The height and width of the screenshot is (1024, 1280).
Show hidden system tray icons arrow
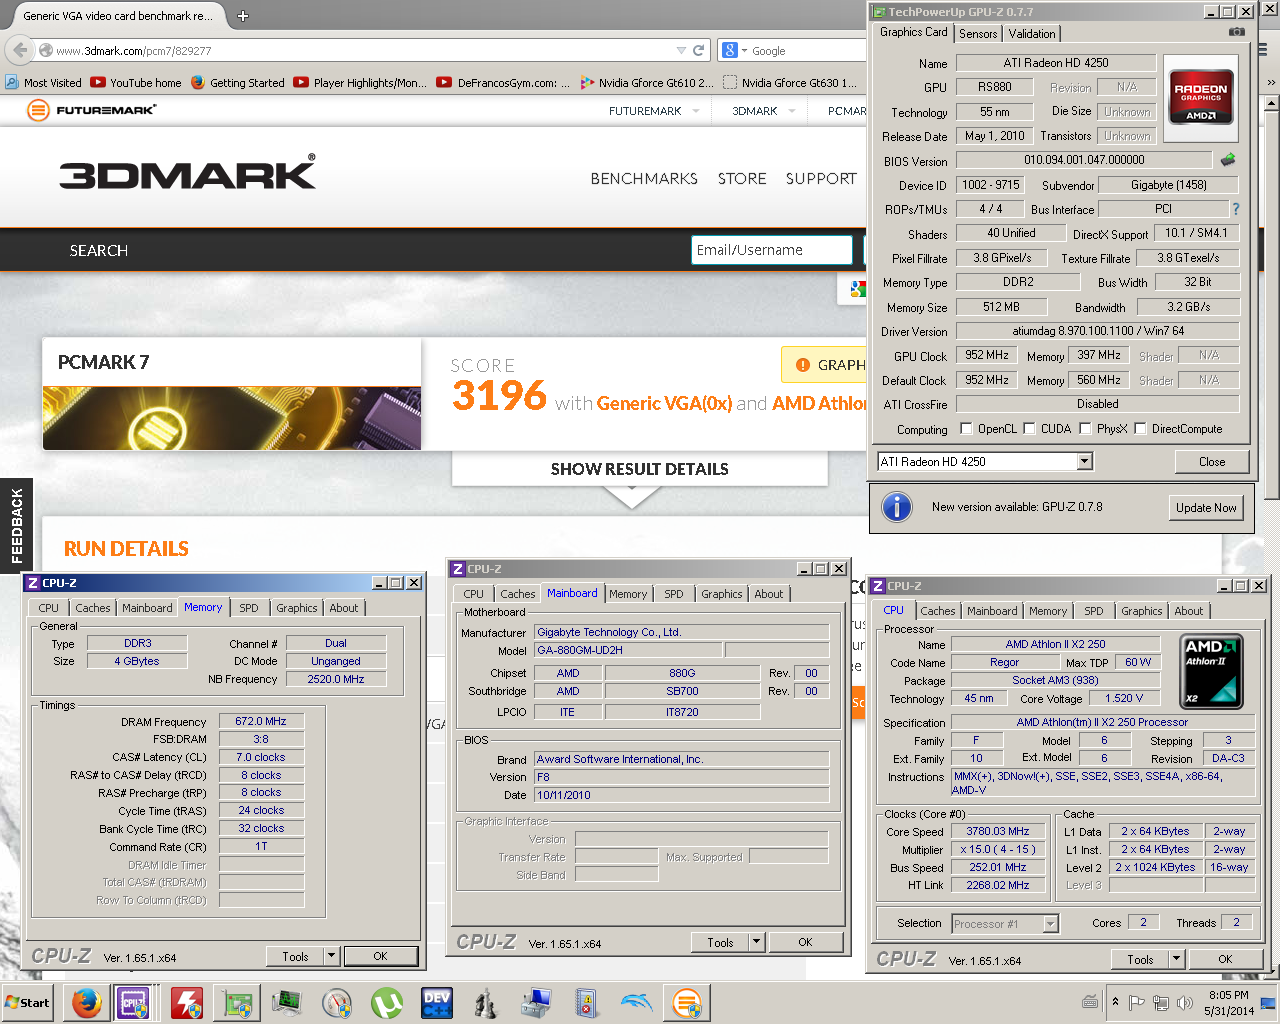pyautogui.click(x=1115, y=1003)
